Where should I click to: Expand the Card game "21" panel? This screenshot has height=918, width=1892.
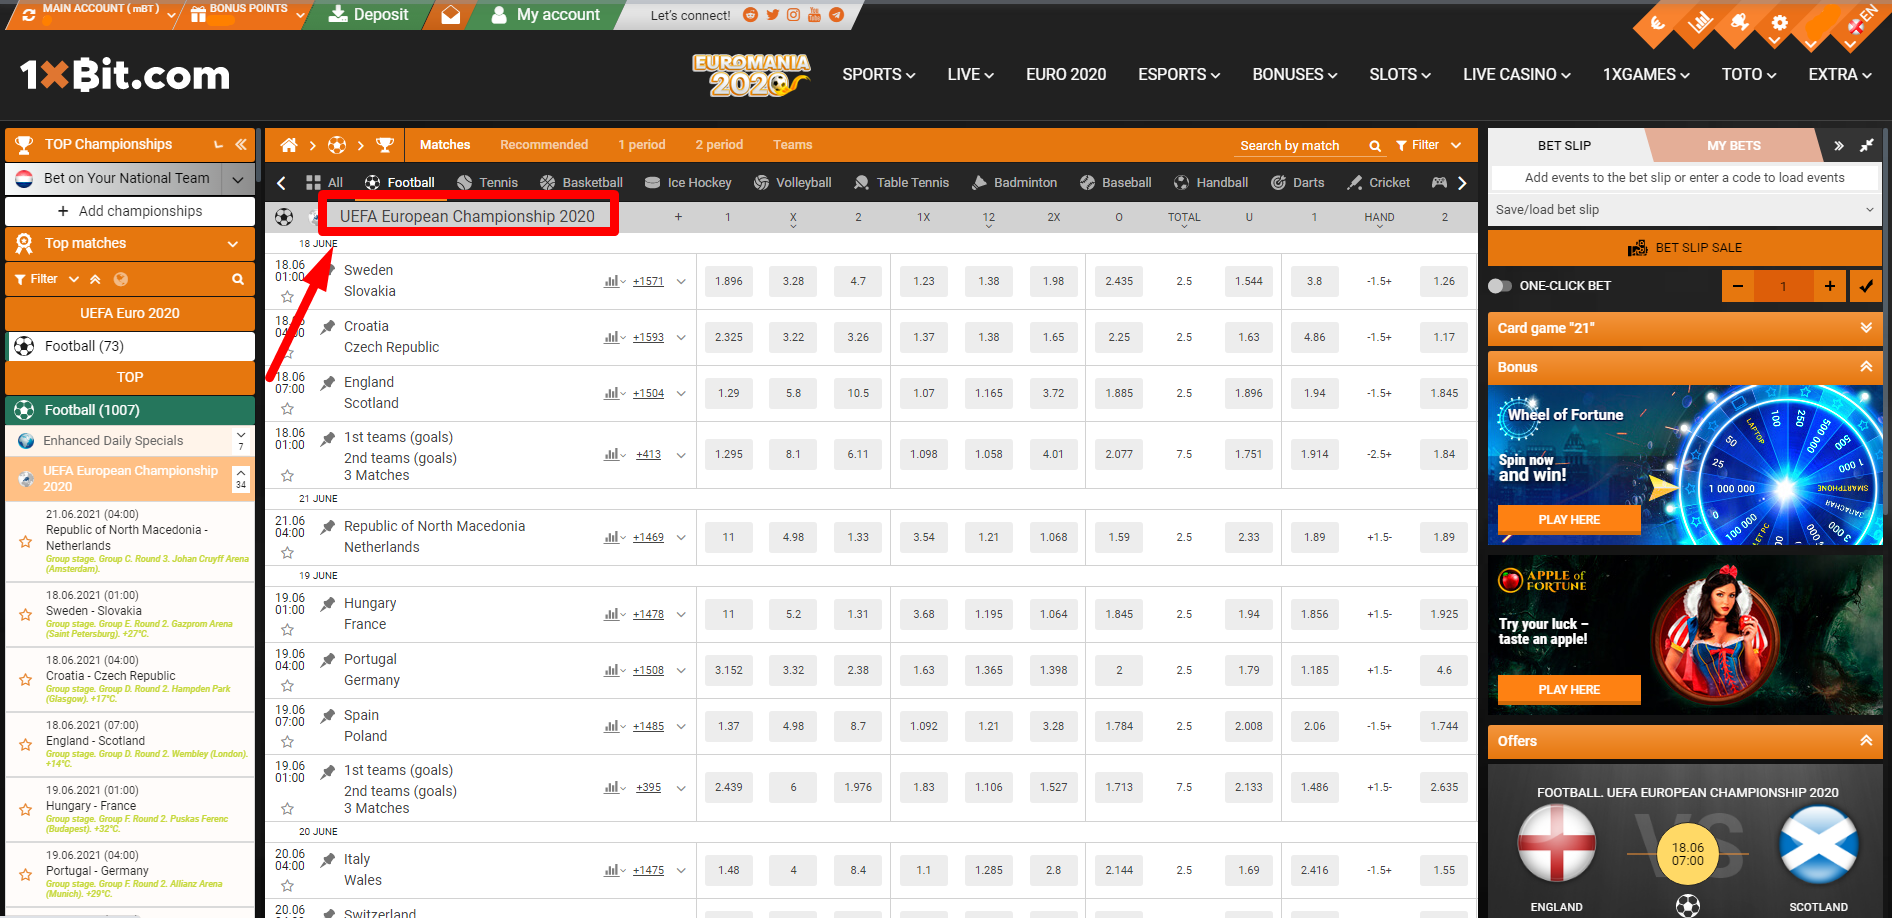[1865, 328]
